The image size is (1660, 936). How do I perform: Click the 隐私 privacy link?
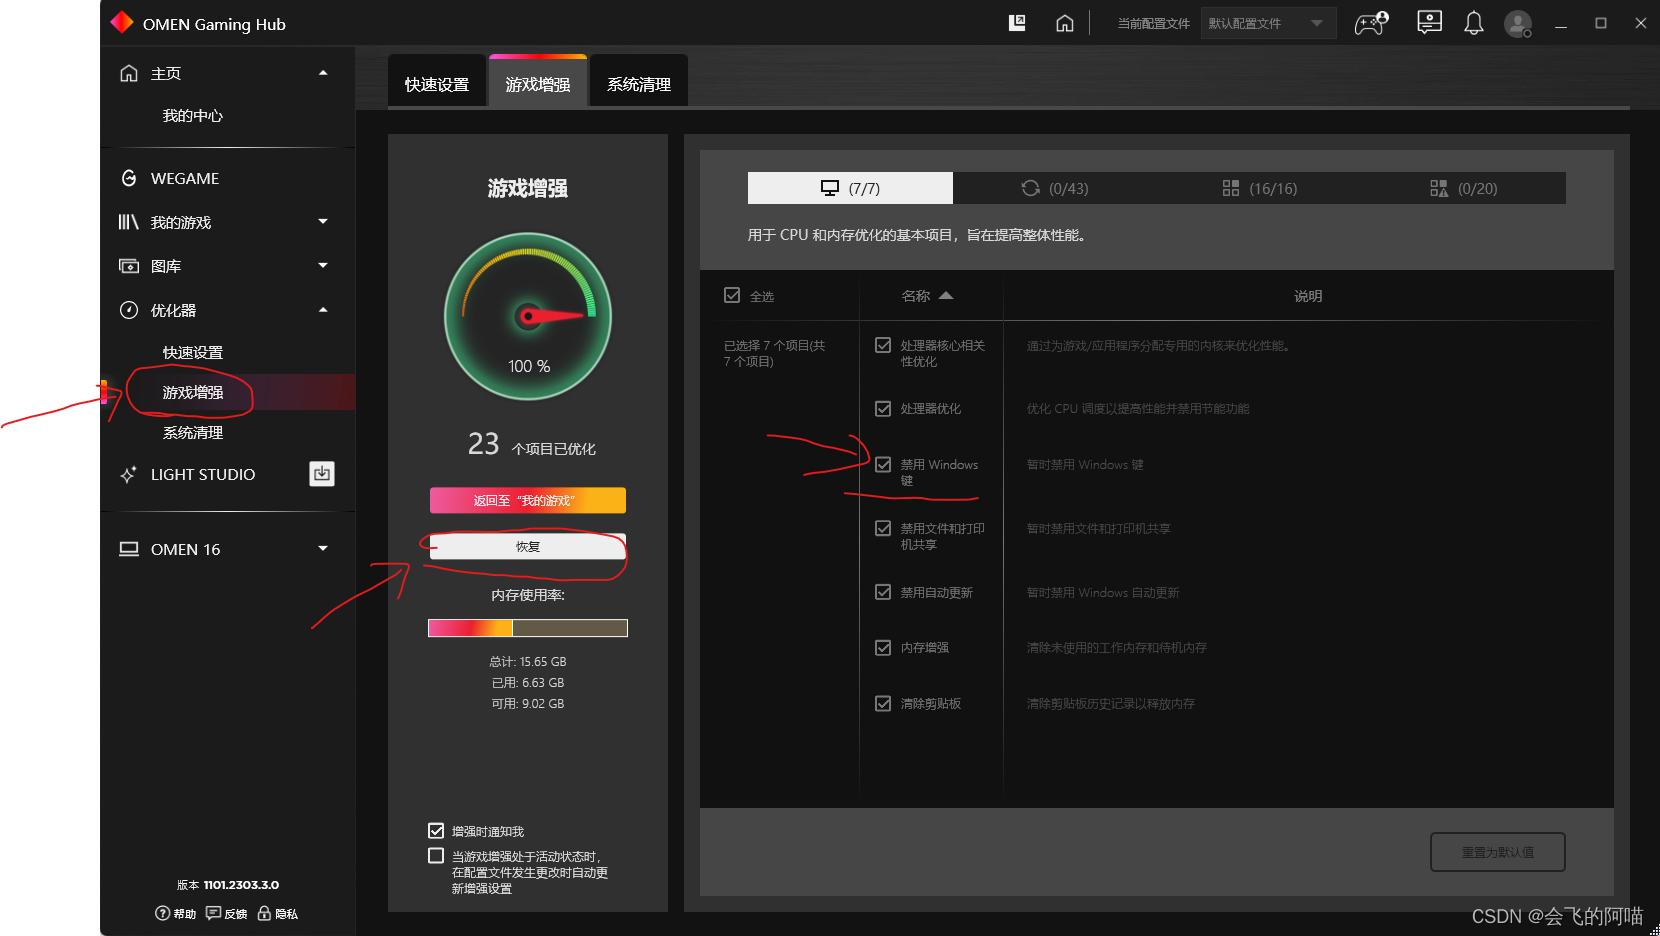287,914
